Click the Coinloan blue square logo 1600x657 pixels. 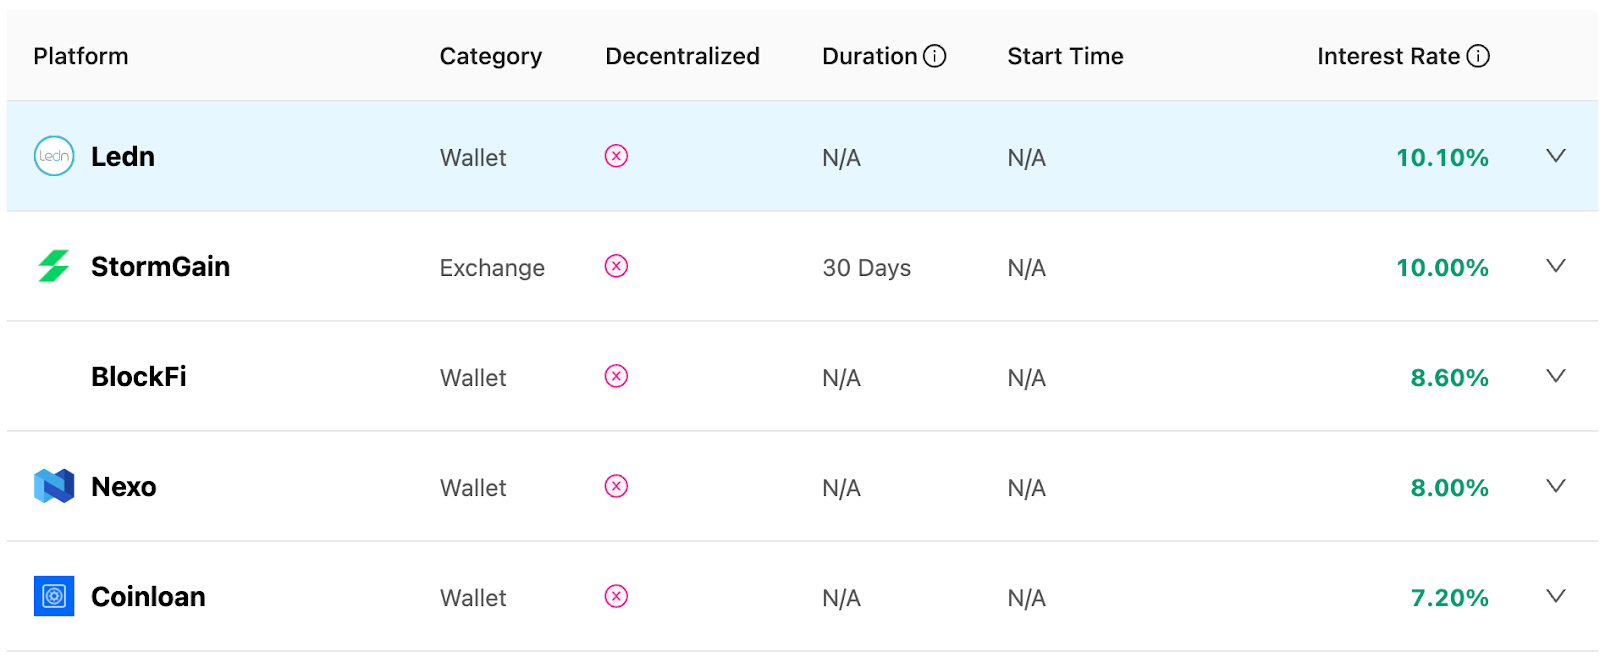pyautogui.click(x=54, y=596)
